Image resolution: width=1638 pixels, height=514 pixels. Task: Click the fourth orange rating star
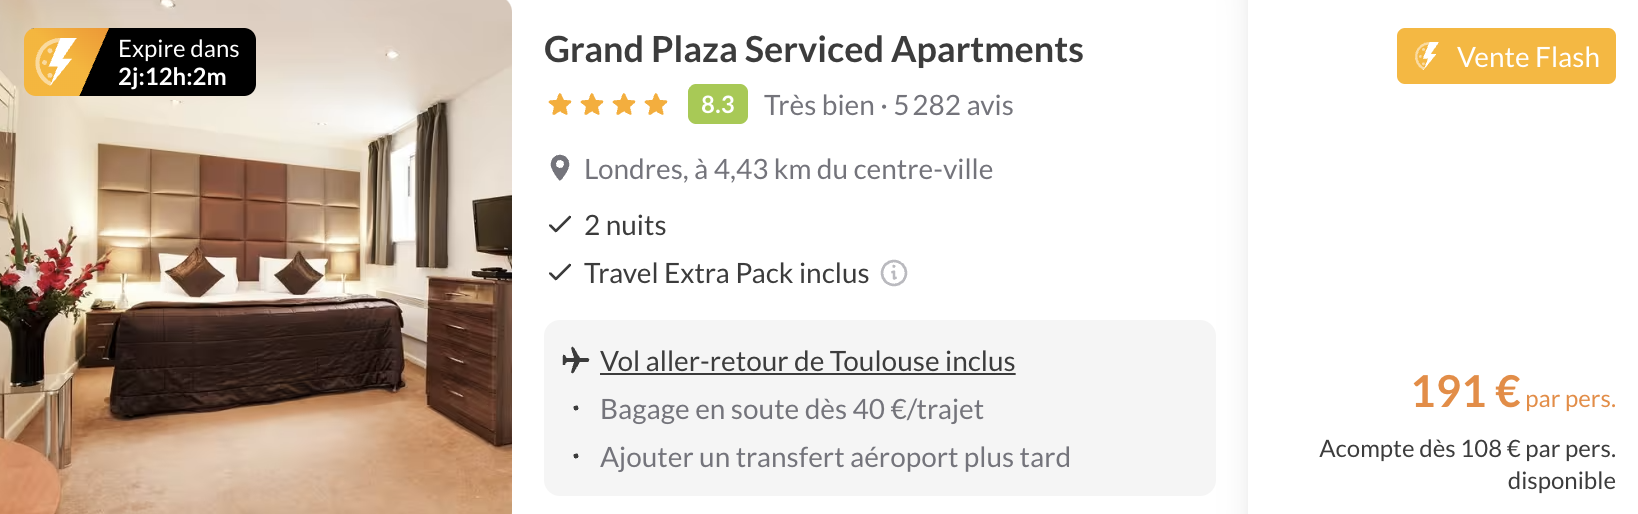(656, 104)
